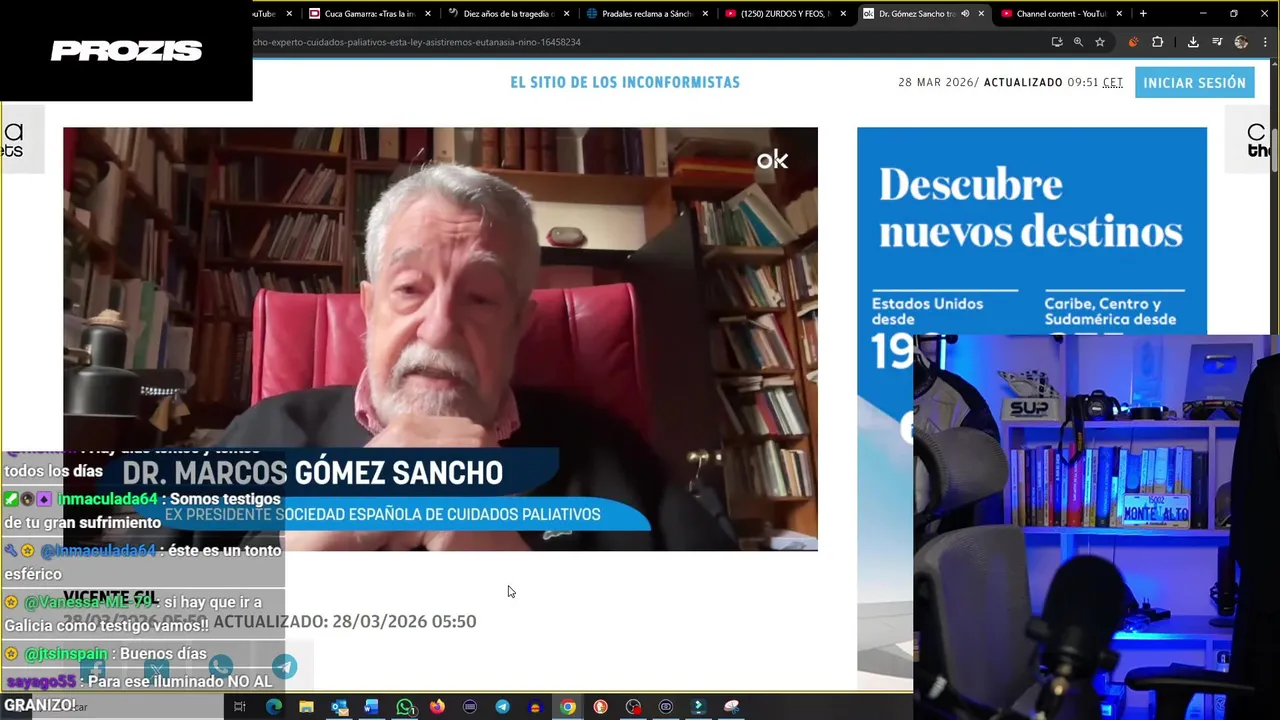The height and width of the screenshot is (720, 1280).
Task: Click the install/cast page icon in address bar
Action: pyautogui.click(x=1057, y=42)
